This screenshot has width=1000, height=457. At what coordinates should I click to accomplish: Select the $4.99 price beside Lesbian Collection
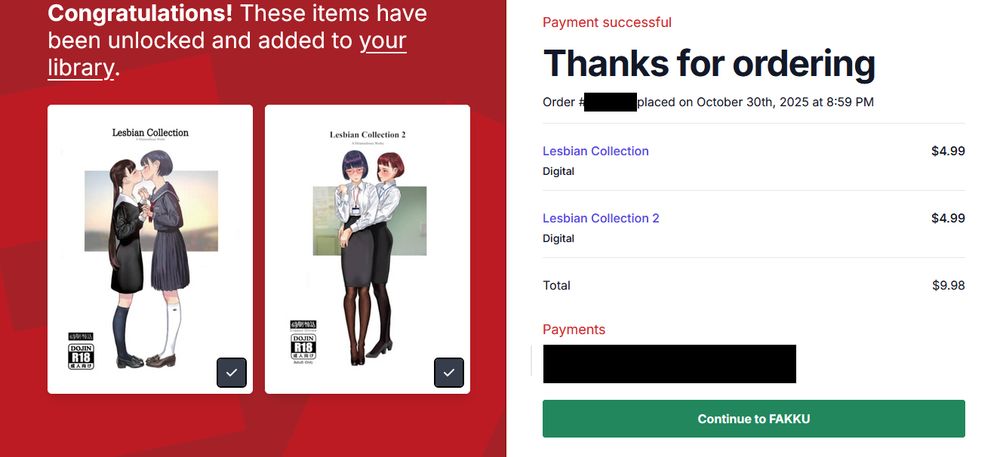(948, 151)
